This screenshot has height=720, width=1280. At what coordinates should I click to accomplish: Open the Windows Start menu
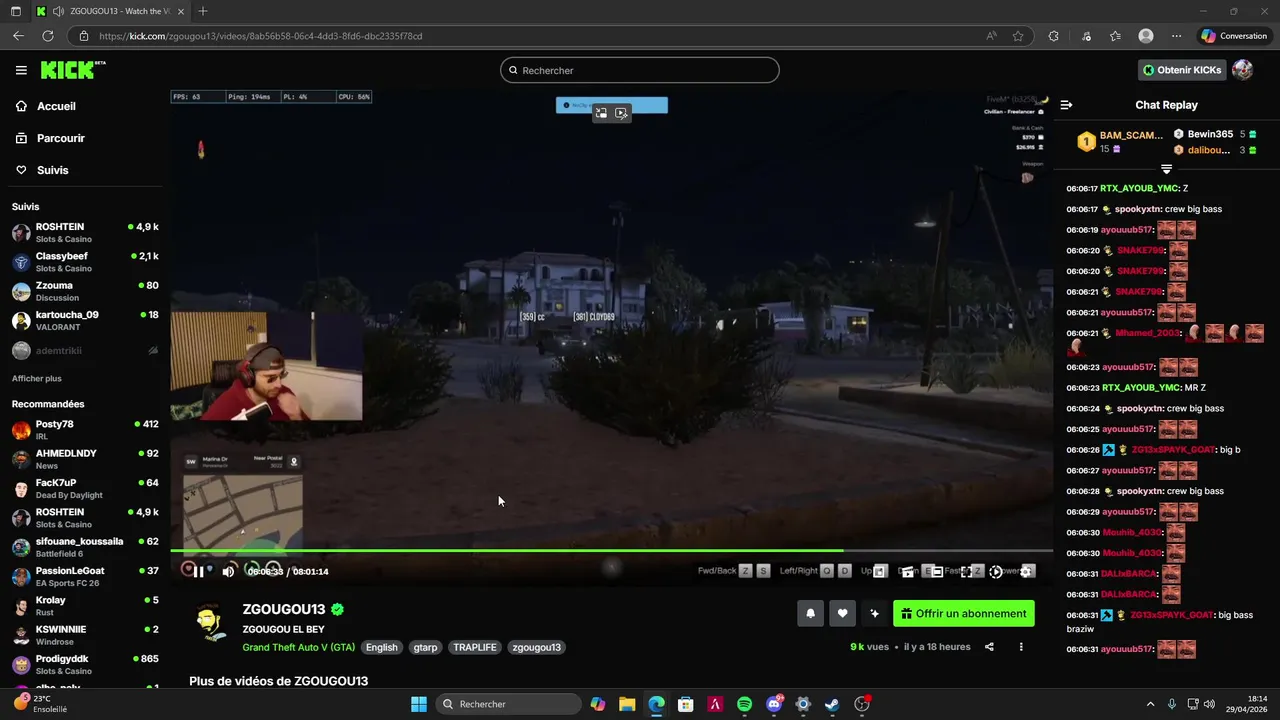tap(419, 704)
